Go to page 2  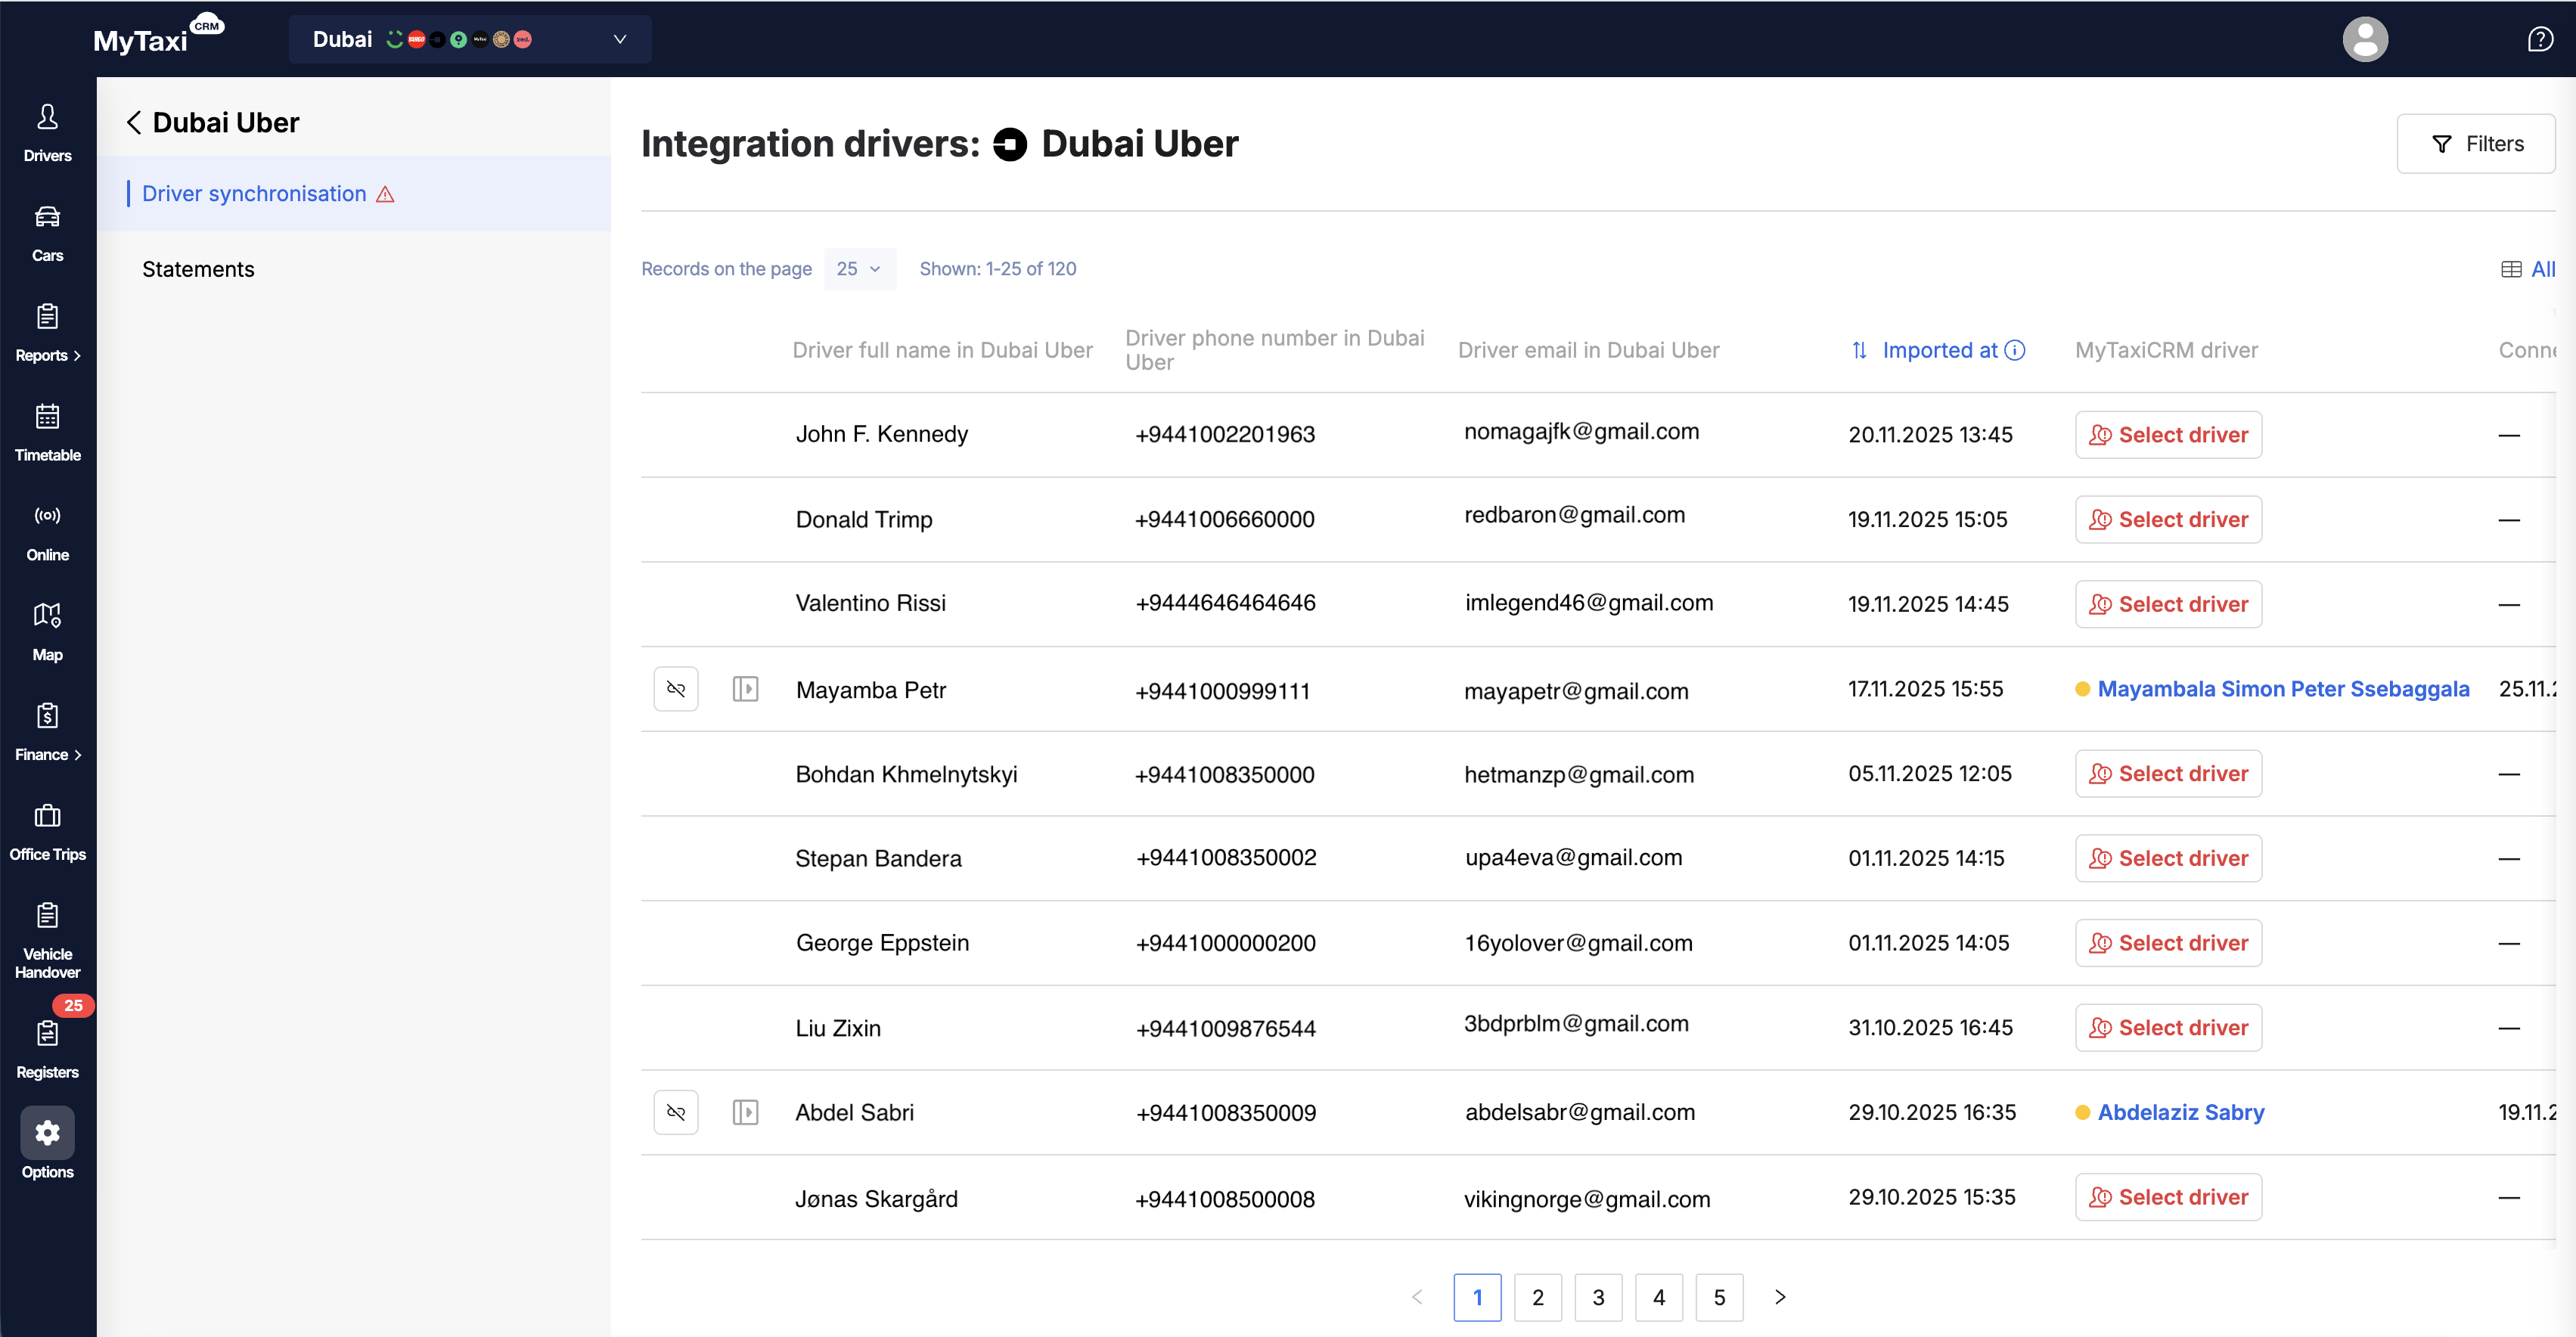1538,1298
